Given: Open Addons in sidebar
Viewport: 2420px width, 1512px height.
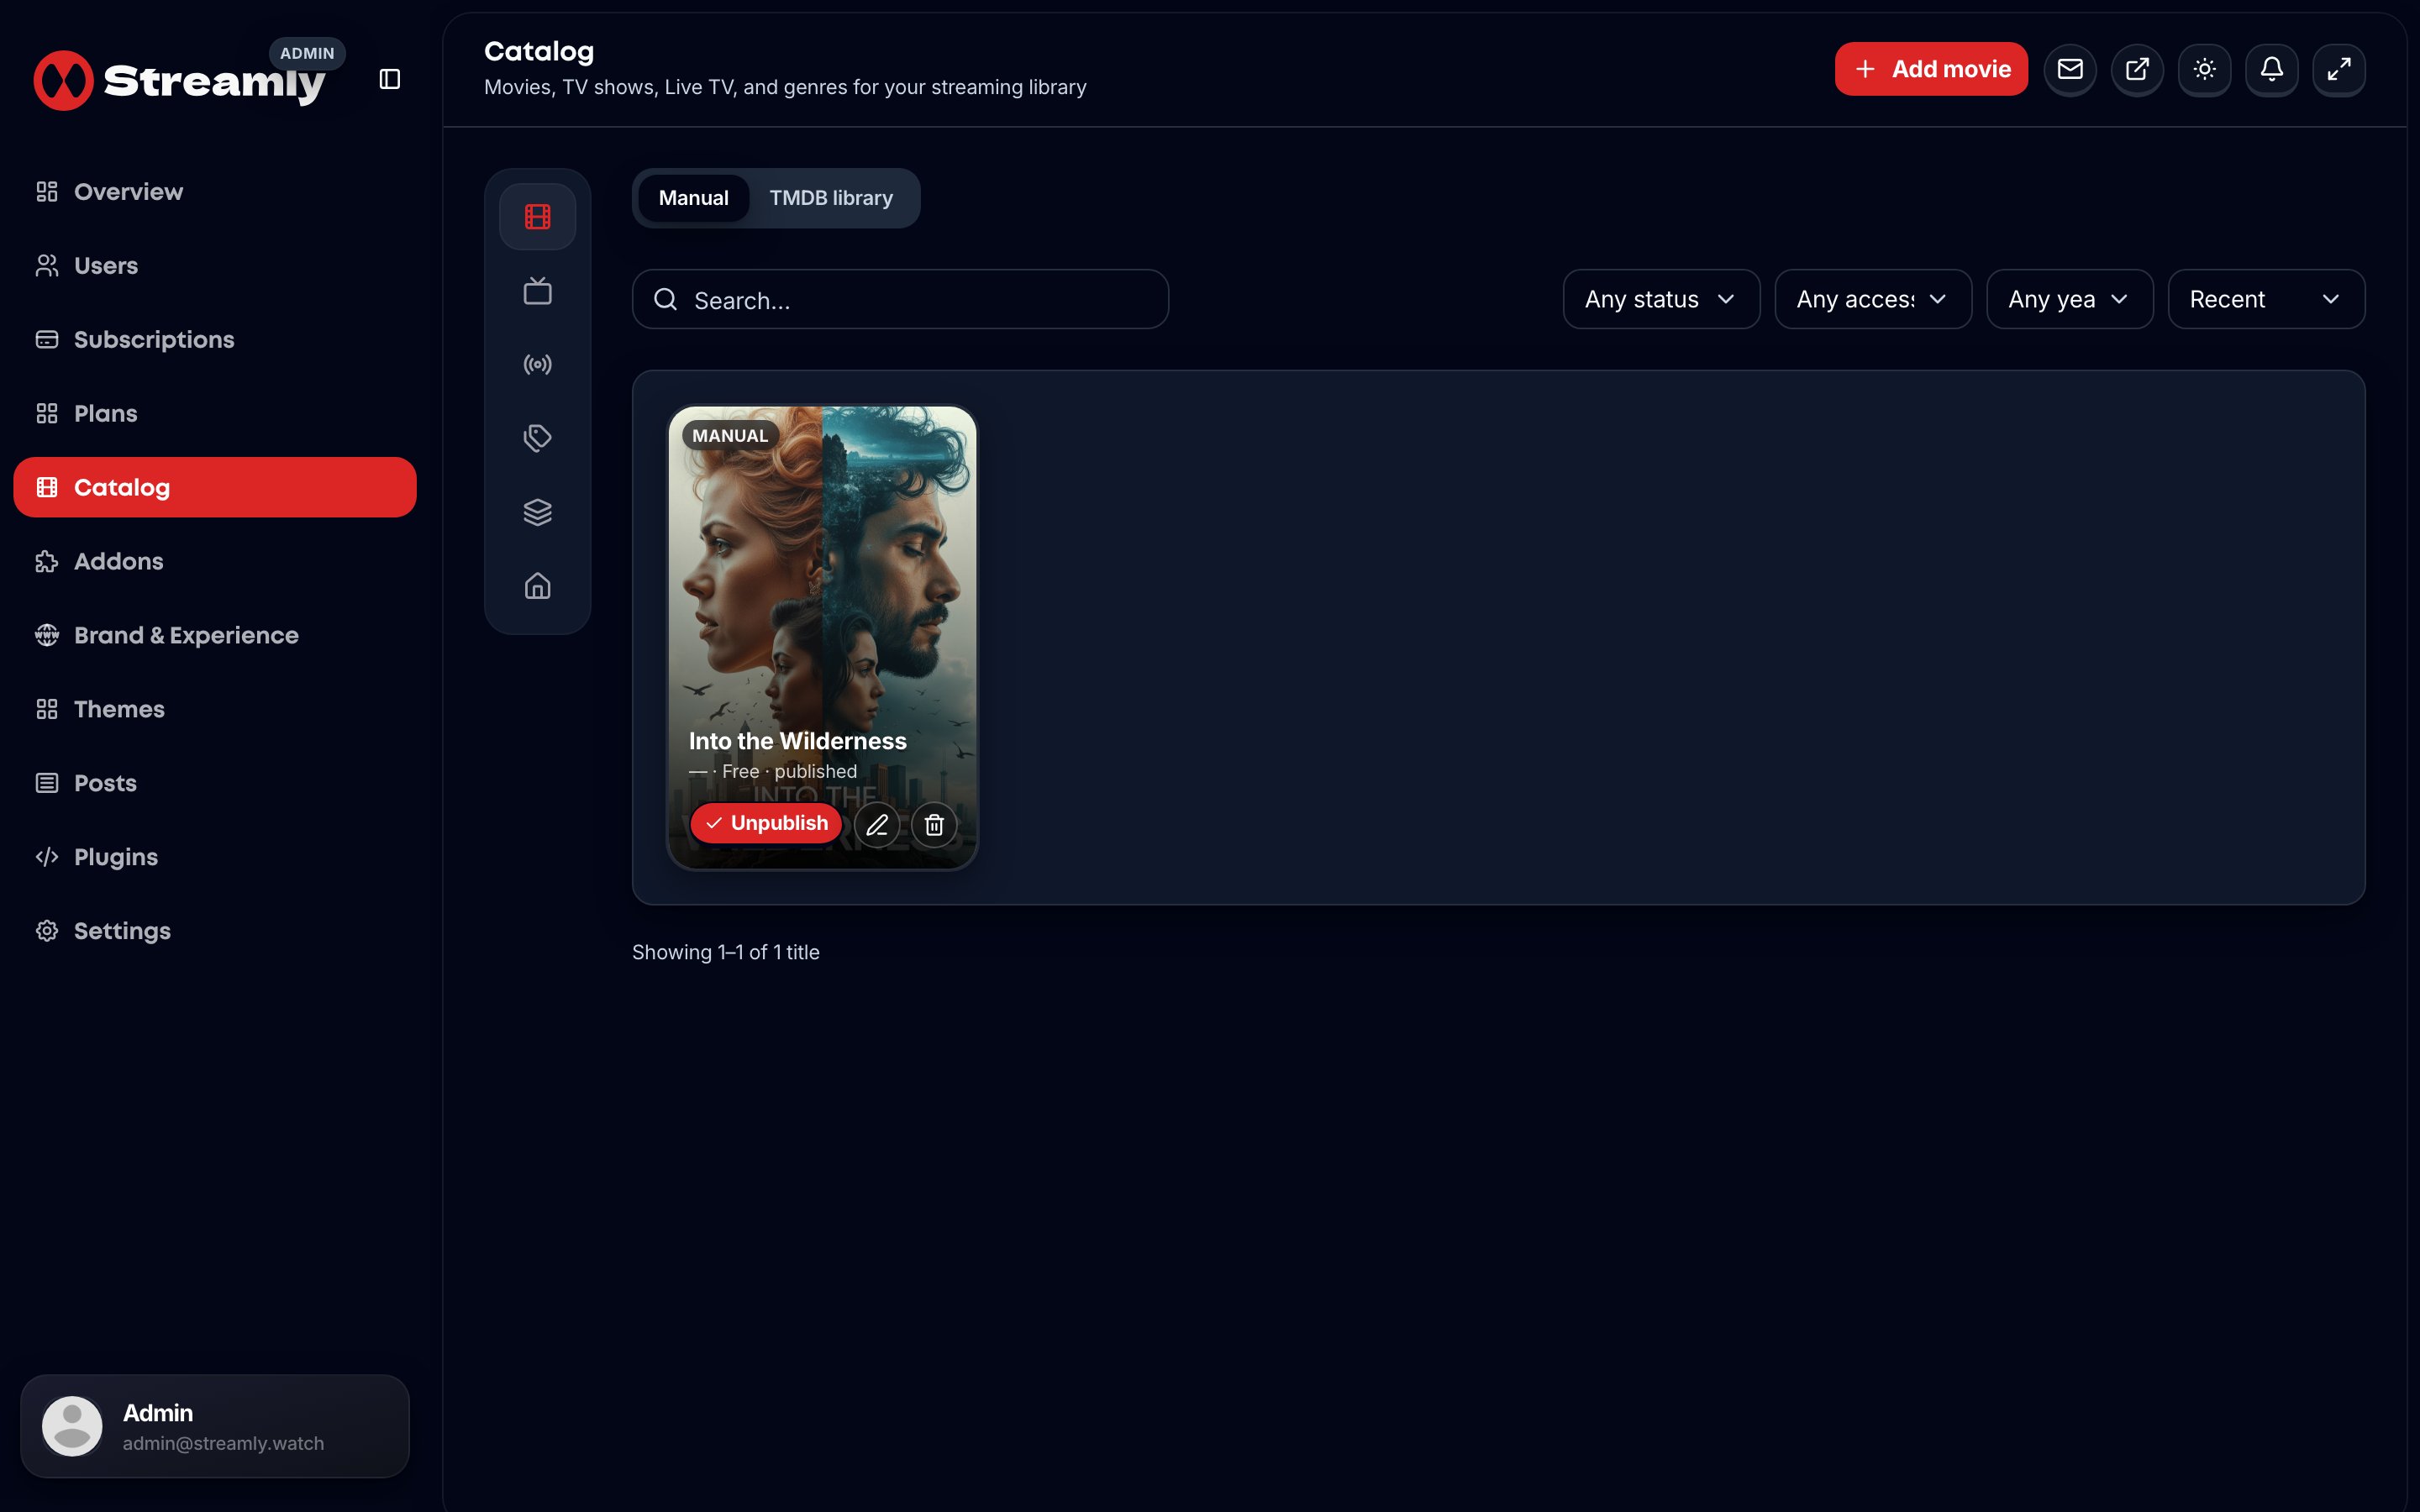Looking at the screenshot, I should pos(215,561).
